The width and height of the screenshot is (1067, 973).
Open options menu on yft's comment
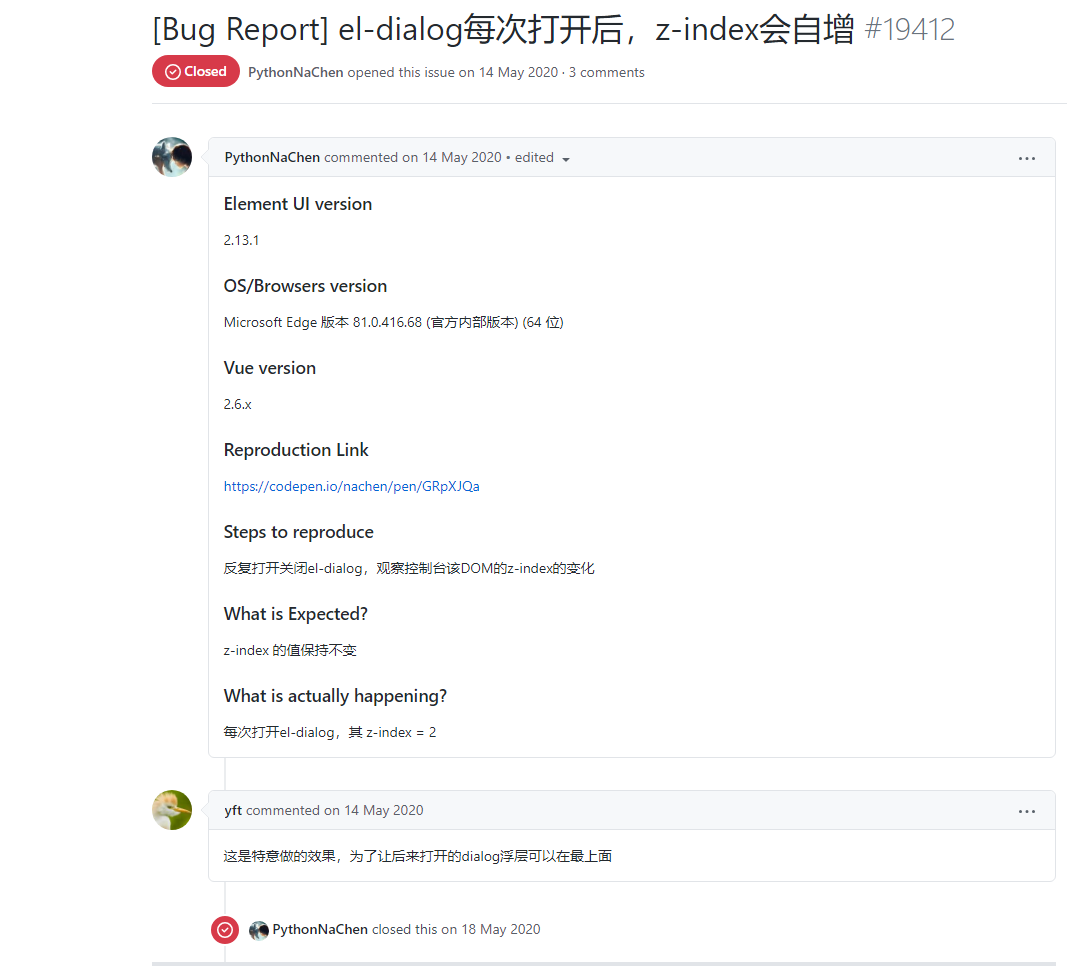pyautogui.click(x=1026, y=811)
